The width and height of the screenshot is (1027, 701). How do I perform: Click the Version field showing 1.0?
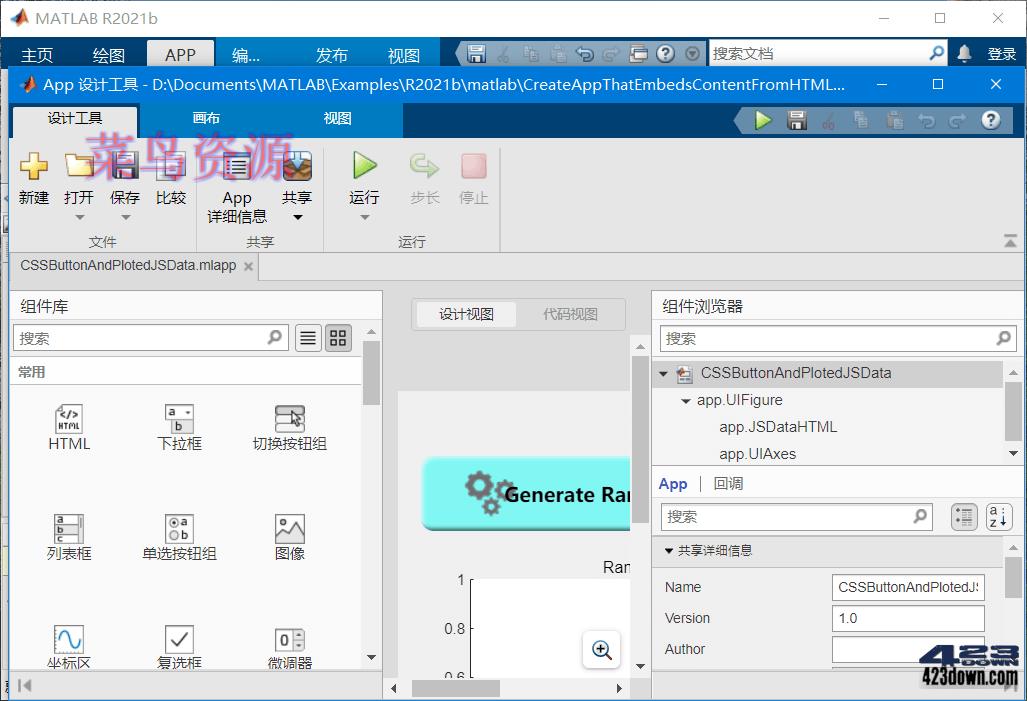pos(906,618)
